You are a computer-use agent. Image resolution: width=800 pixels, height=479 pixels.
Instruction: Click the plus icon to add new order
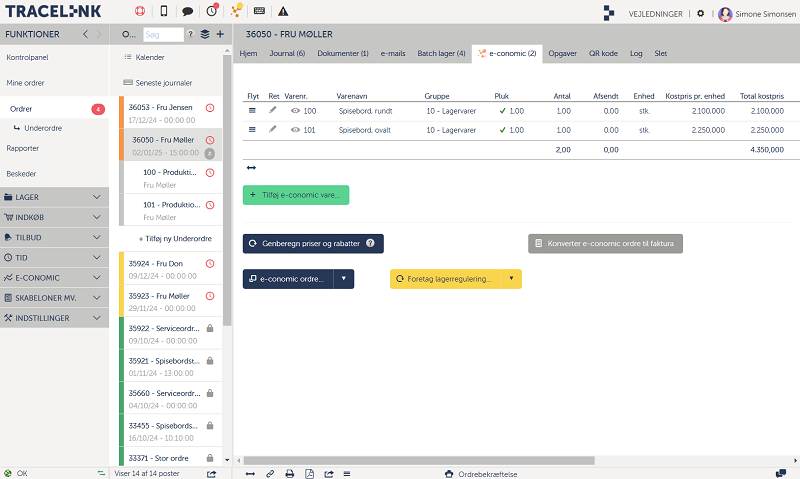220,34
